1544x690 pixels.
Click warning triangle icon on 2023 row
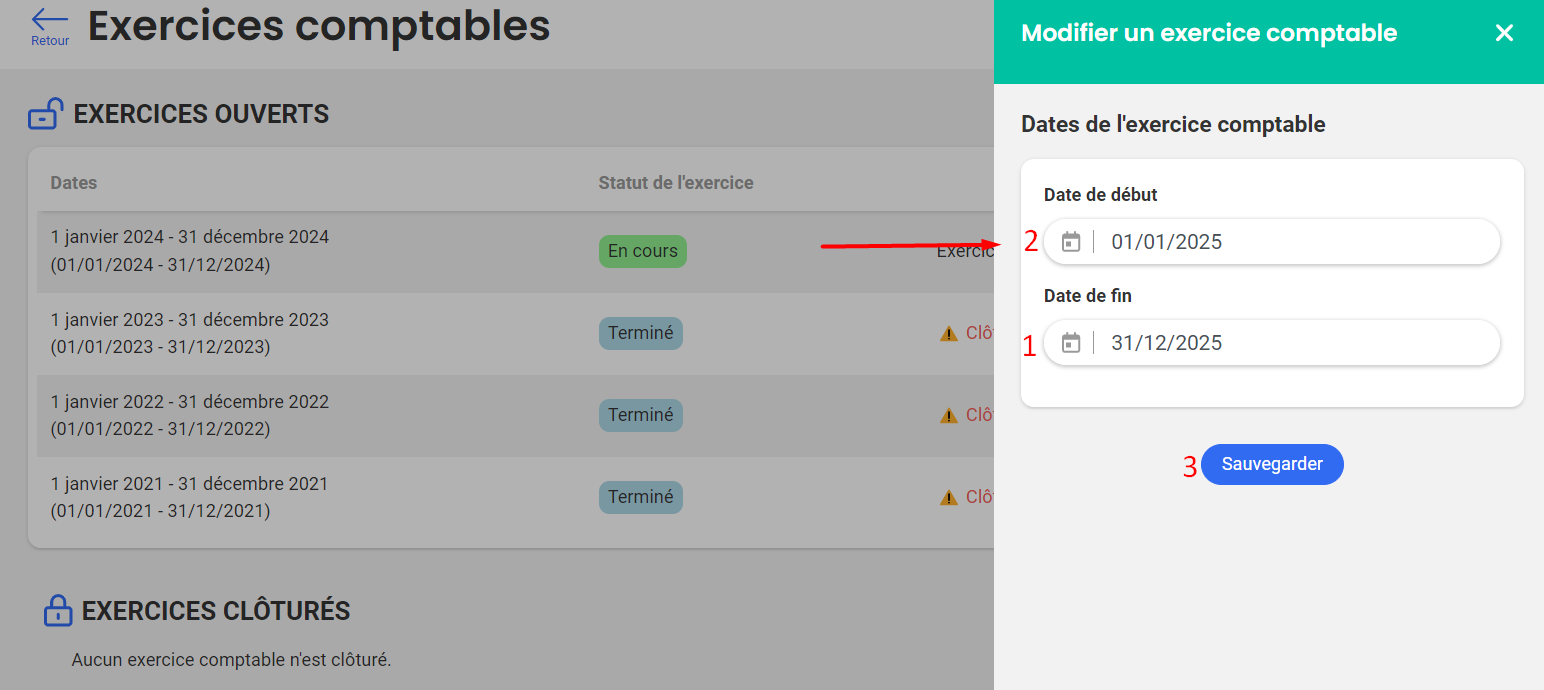pyautogui.click(x=949, y=334)
